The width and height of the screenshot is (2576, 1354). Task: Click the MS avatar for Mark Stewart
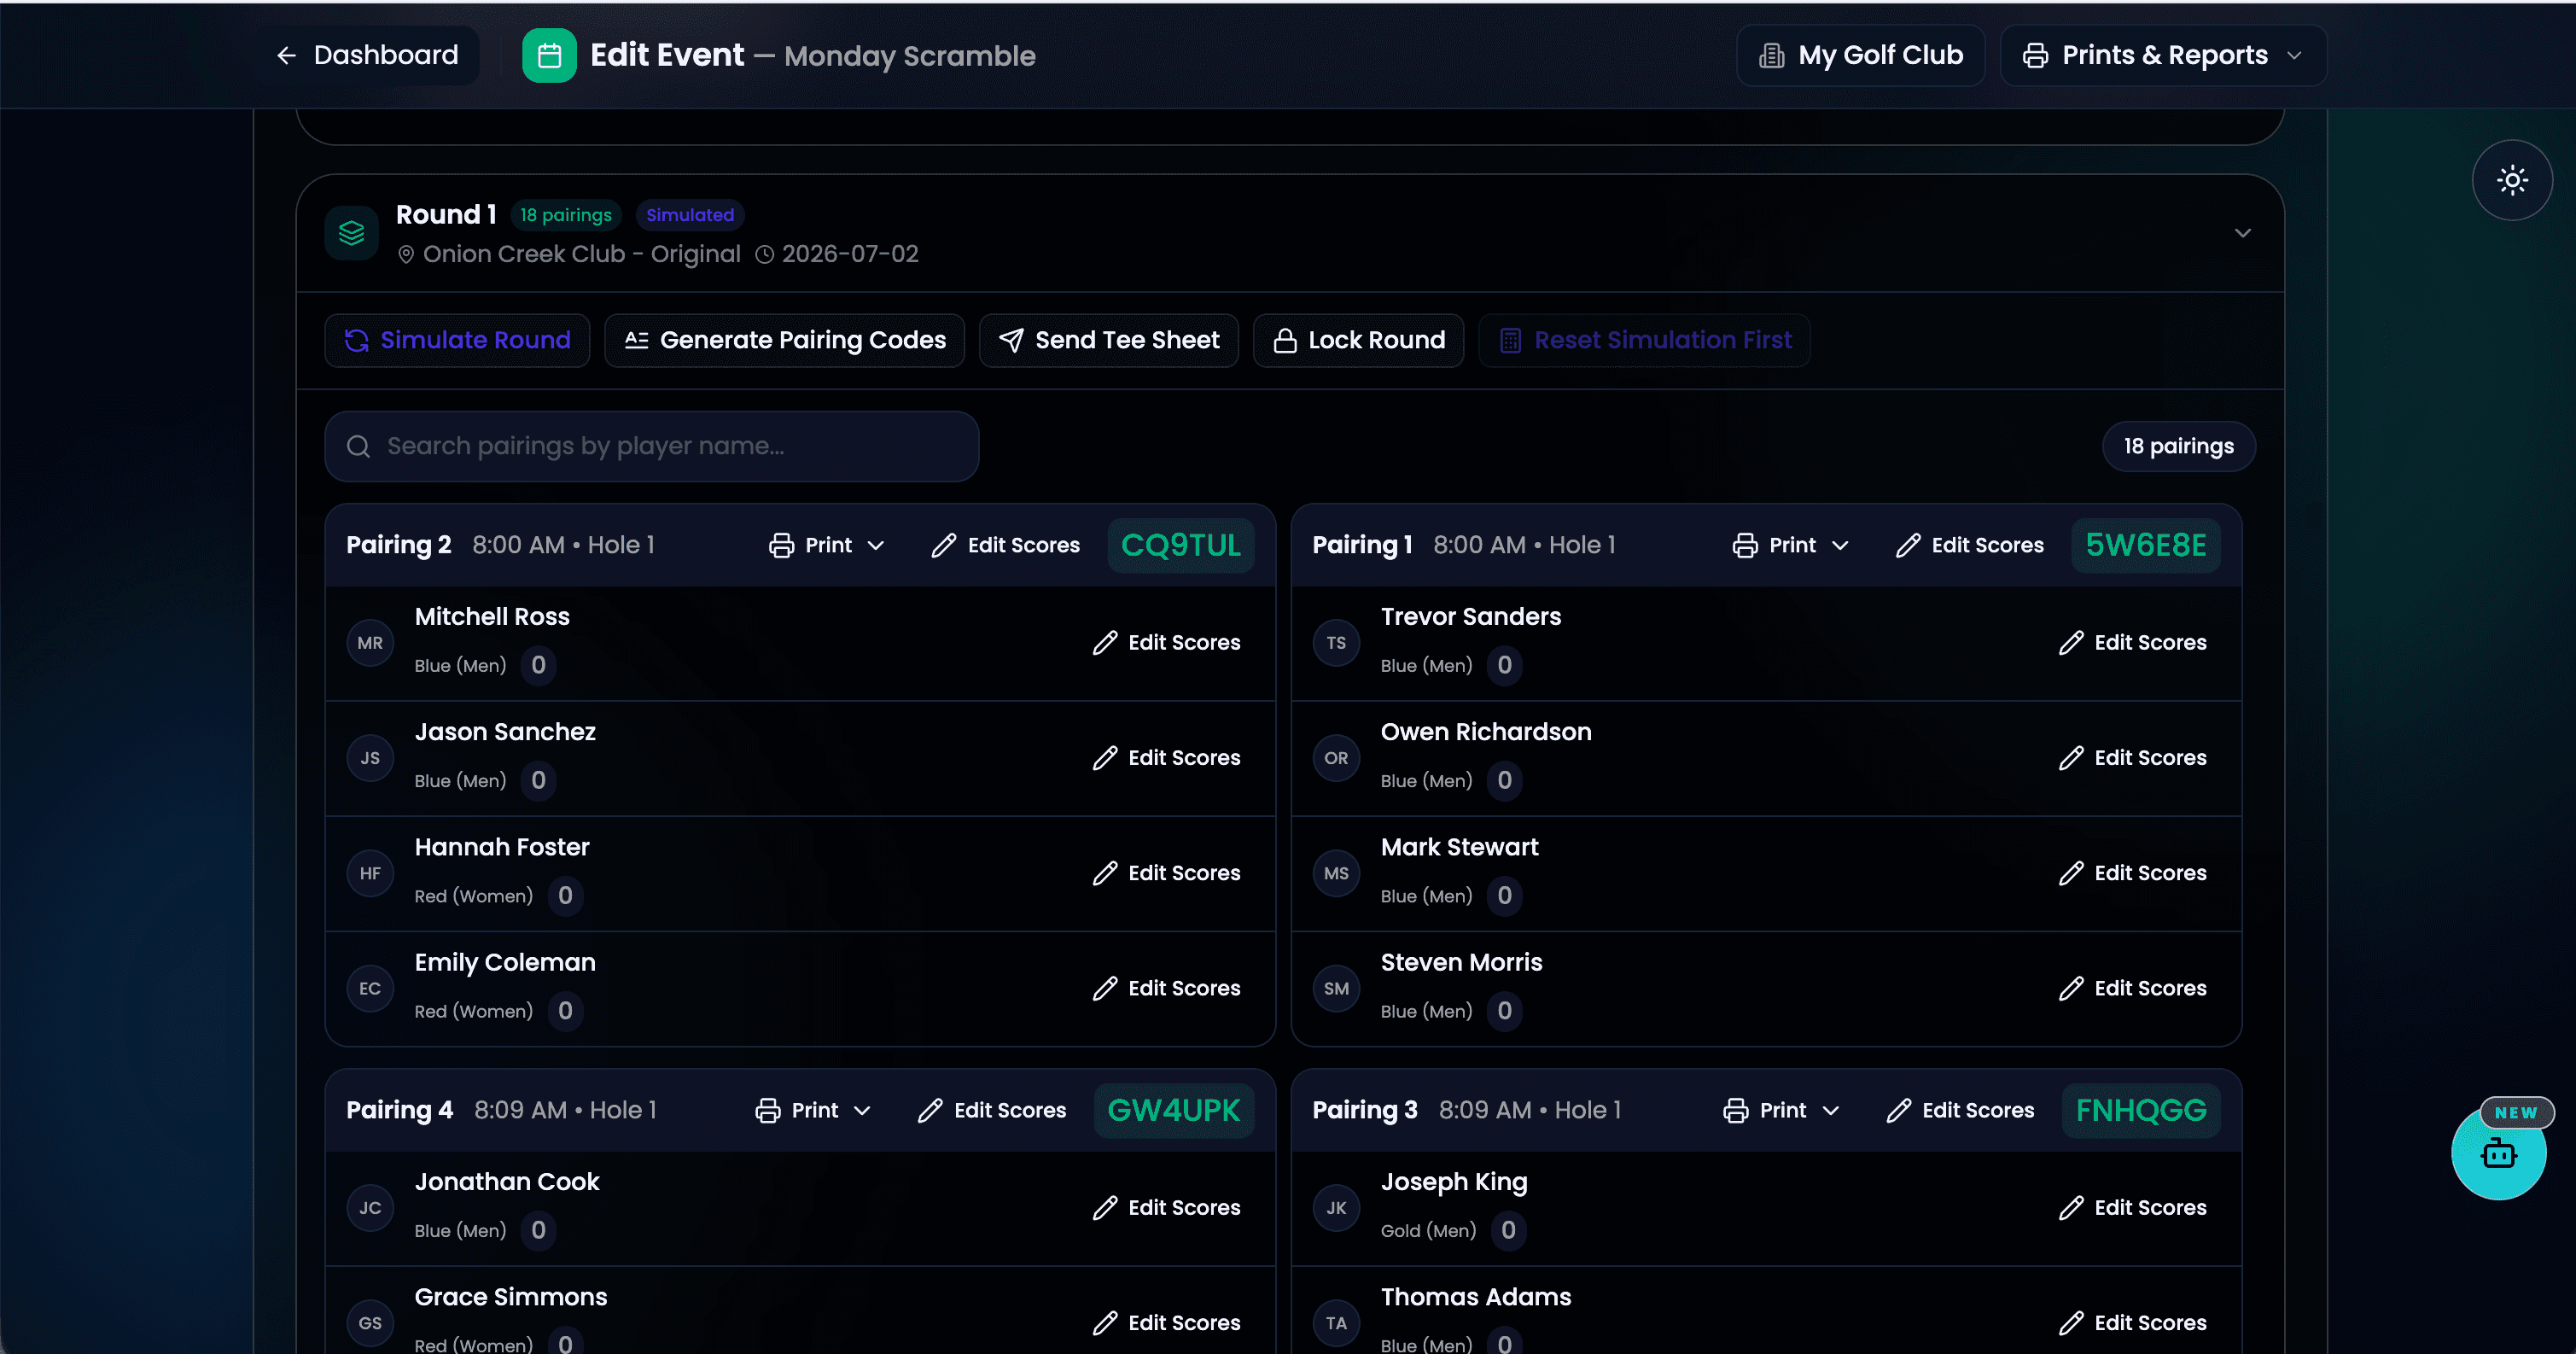tap(1336, 873)
